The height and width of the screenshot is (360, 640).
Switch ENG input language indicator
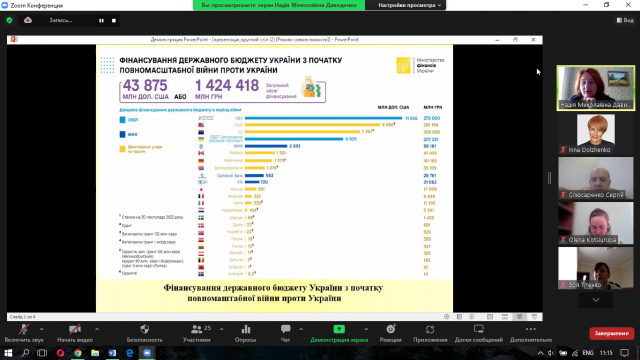(588, 353)
